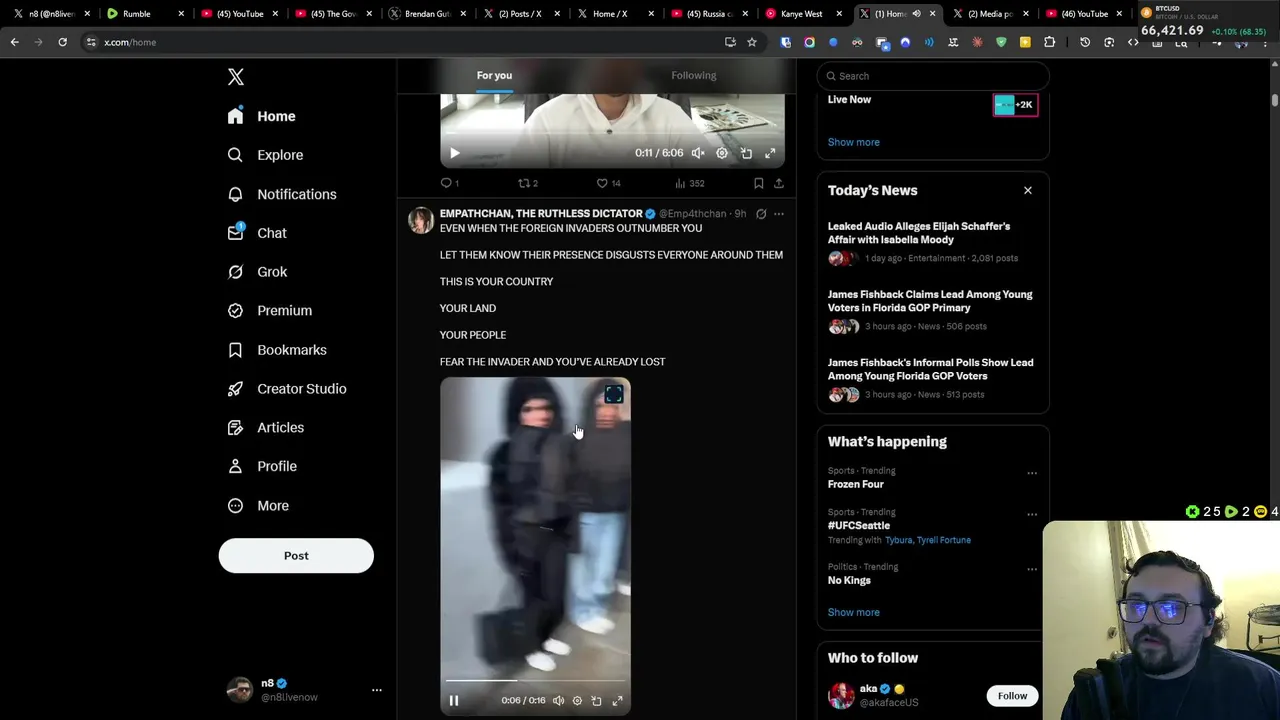
Task: Switch to the For you tab
Action: point(494,76)
